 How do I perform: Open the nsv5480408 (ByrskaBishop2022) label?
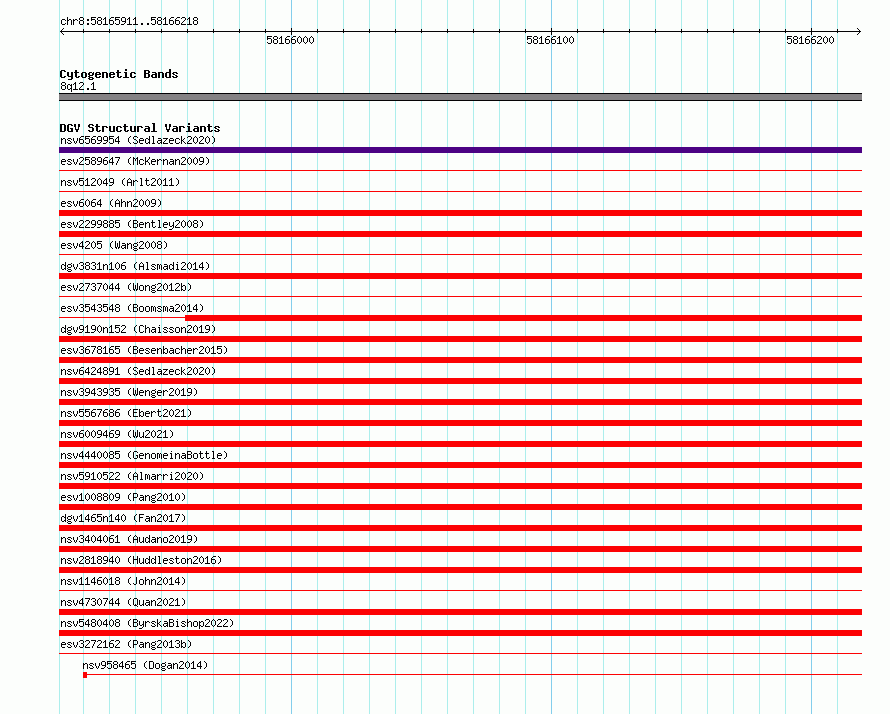[x=147, y=623]
